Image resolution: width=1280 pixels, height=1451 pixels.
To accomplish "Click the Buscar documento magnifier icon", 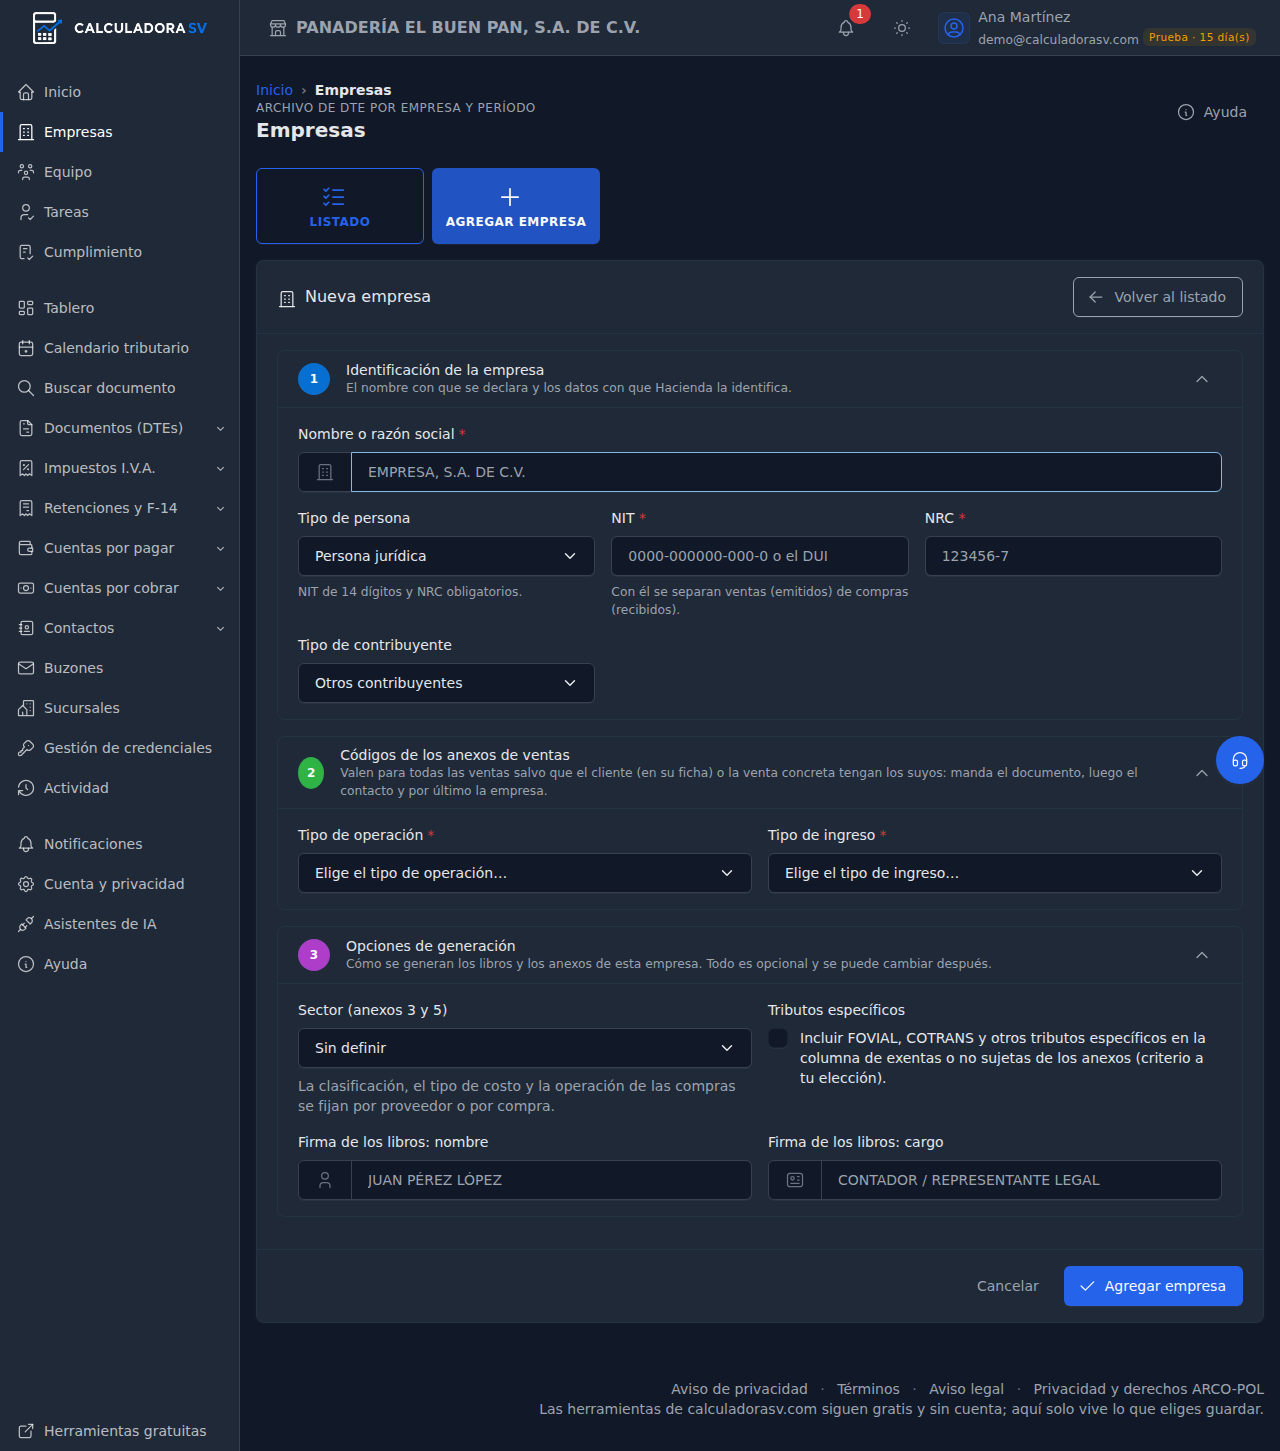I will (26, 388).
